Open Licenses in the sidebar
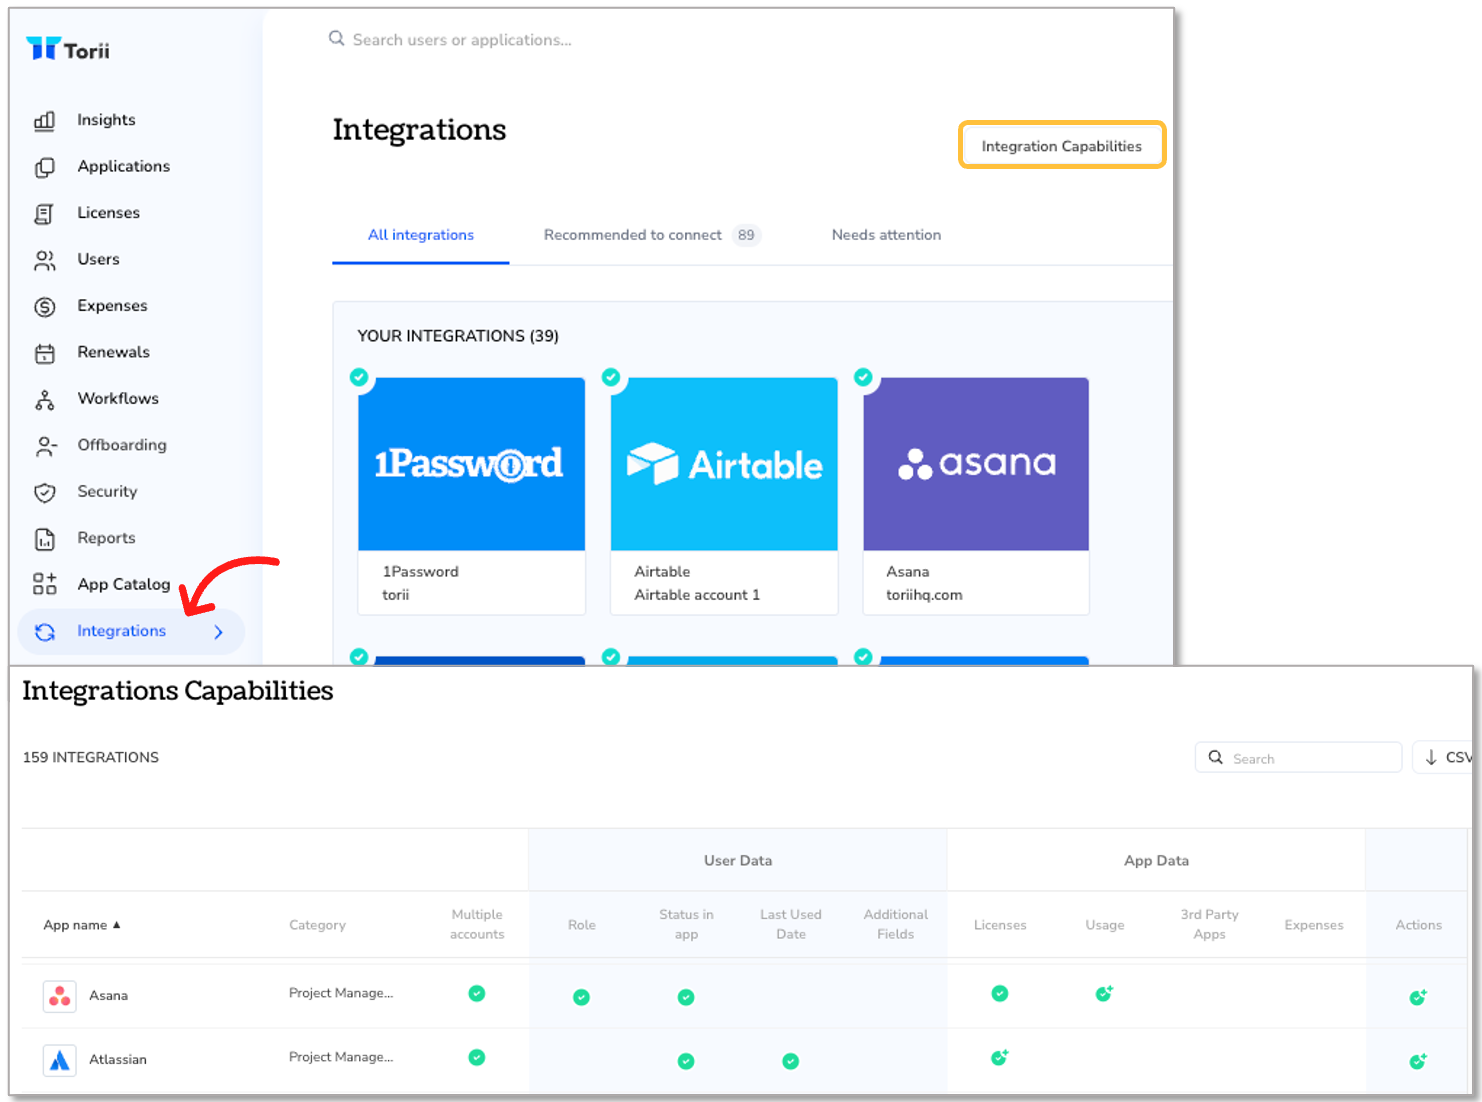The height and width of the screenshot is (1102, 1482). (108, 213)
